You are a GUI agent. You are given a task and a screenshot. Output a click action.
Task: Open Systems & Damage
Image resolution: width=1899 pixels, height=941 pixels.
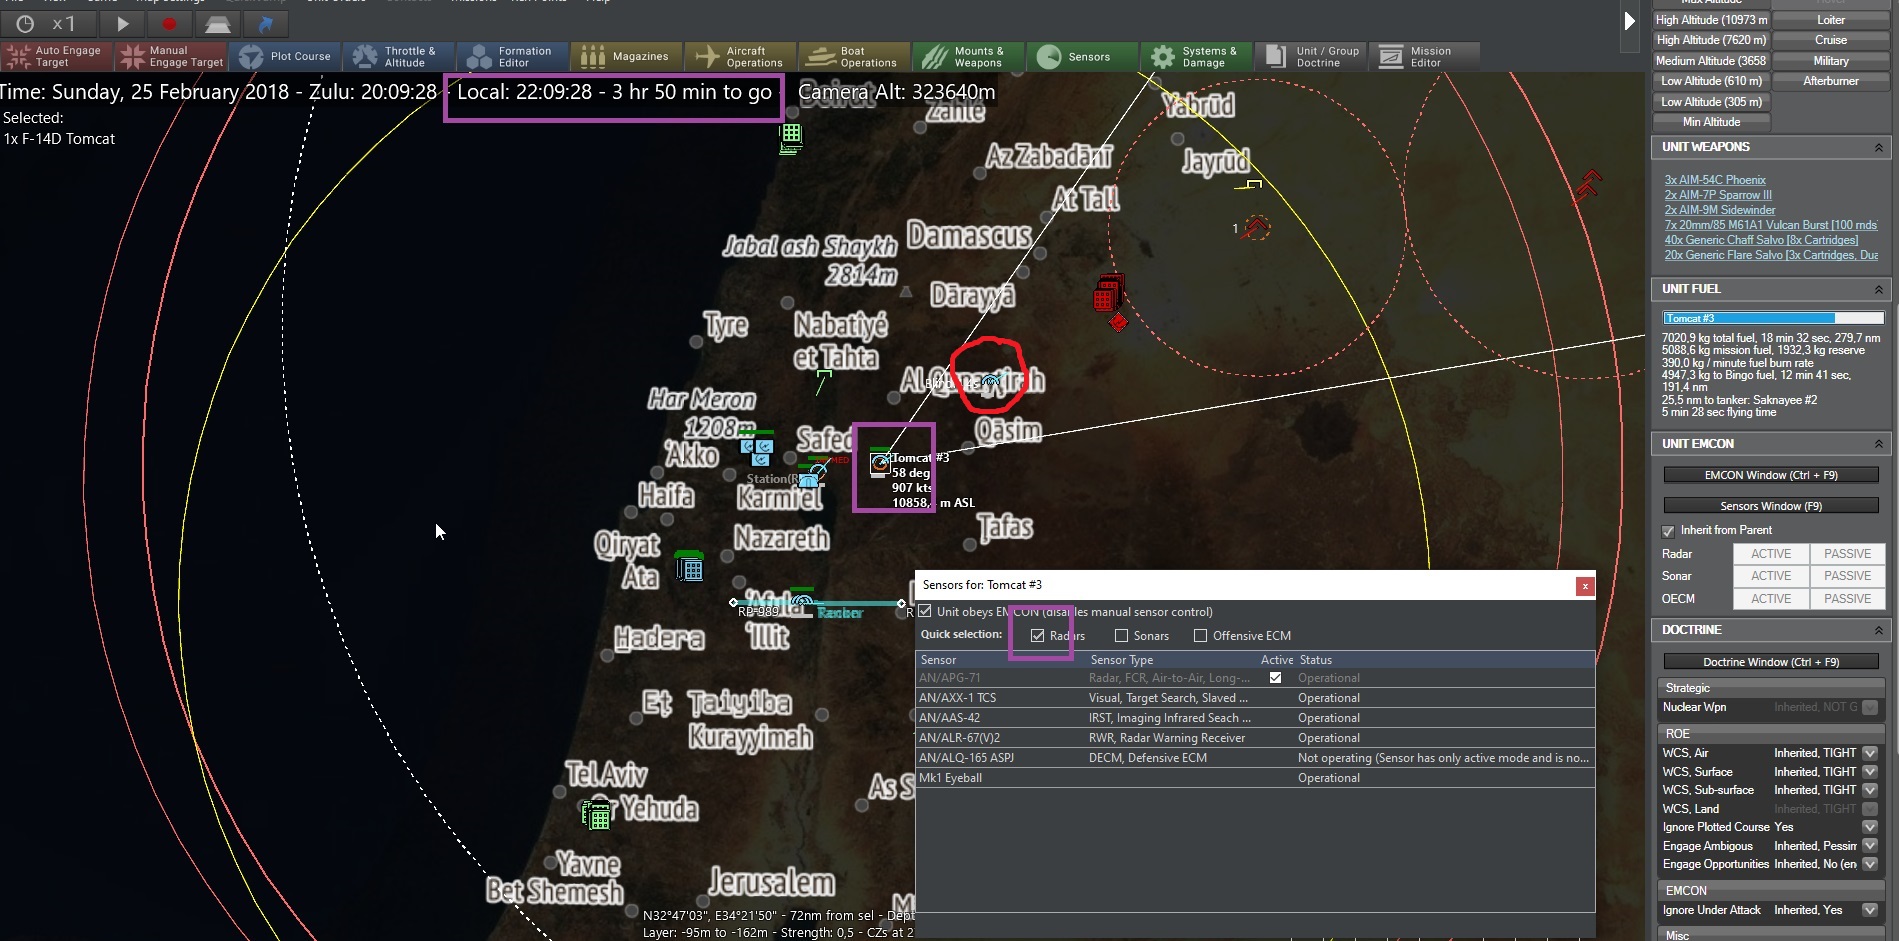[x=1197, y=57]
